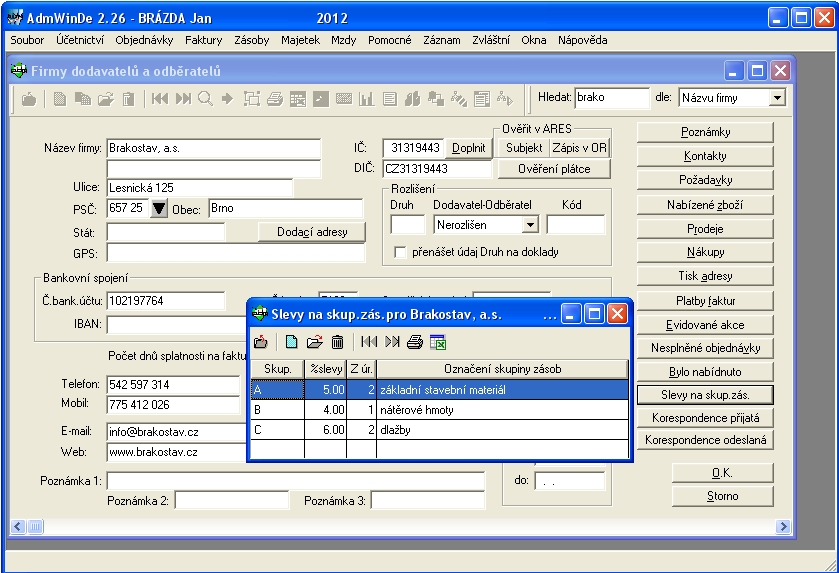This screenshot has width=839, height=573.
Task: Click the trash delete icon in Slevy toolbar
Action: [337, 342]
